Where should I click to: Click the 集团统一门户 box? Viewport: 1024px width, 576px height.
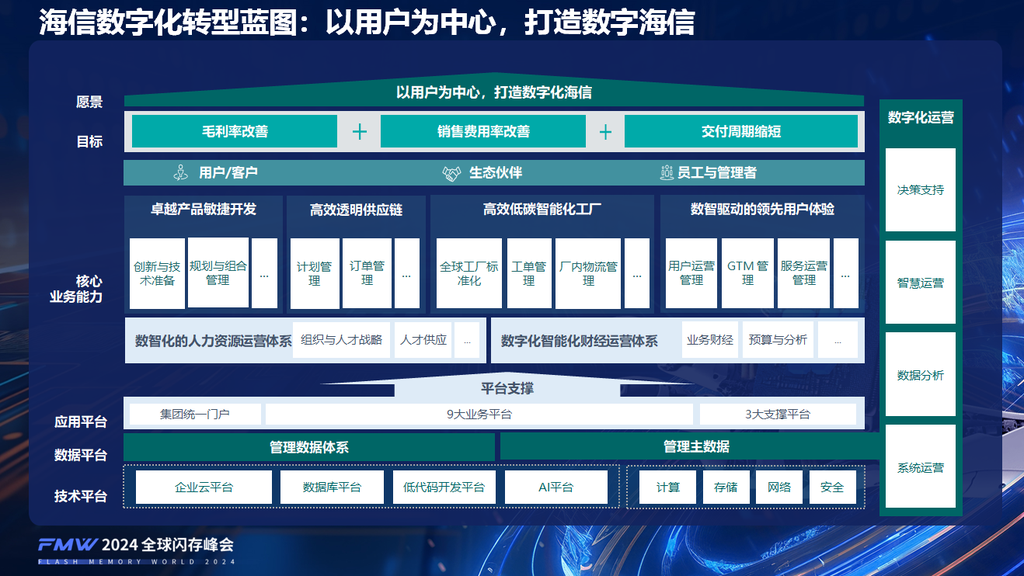195,414
